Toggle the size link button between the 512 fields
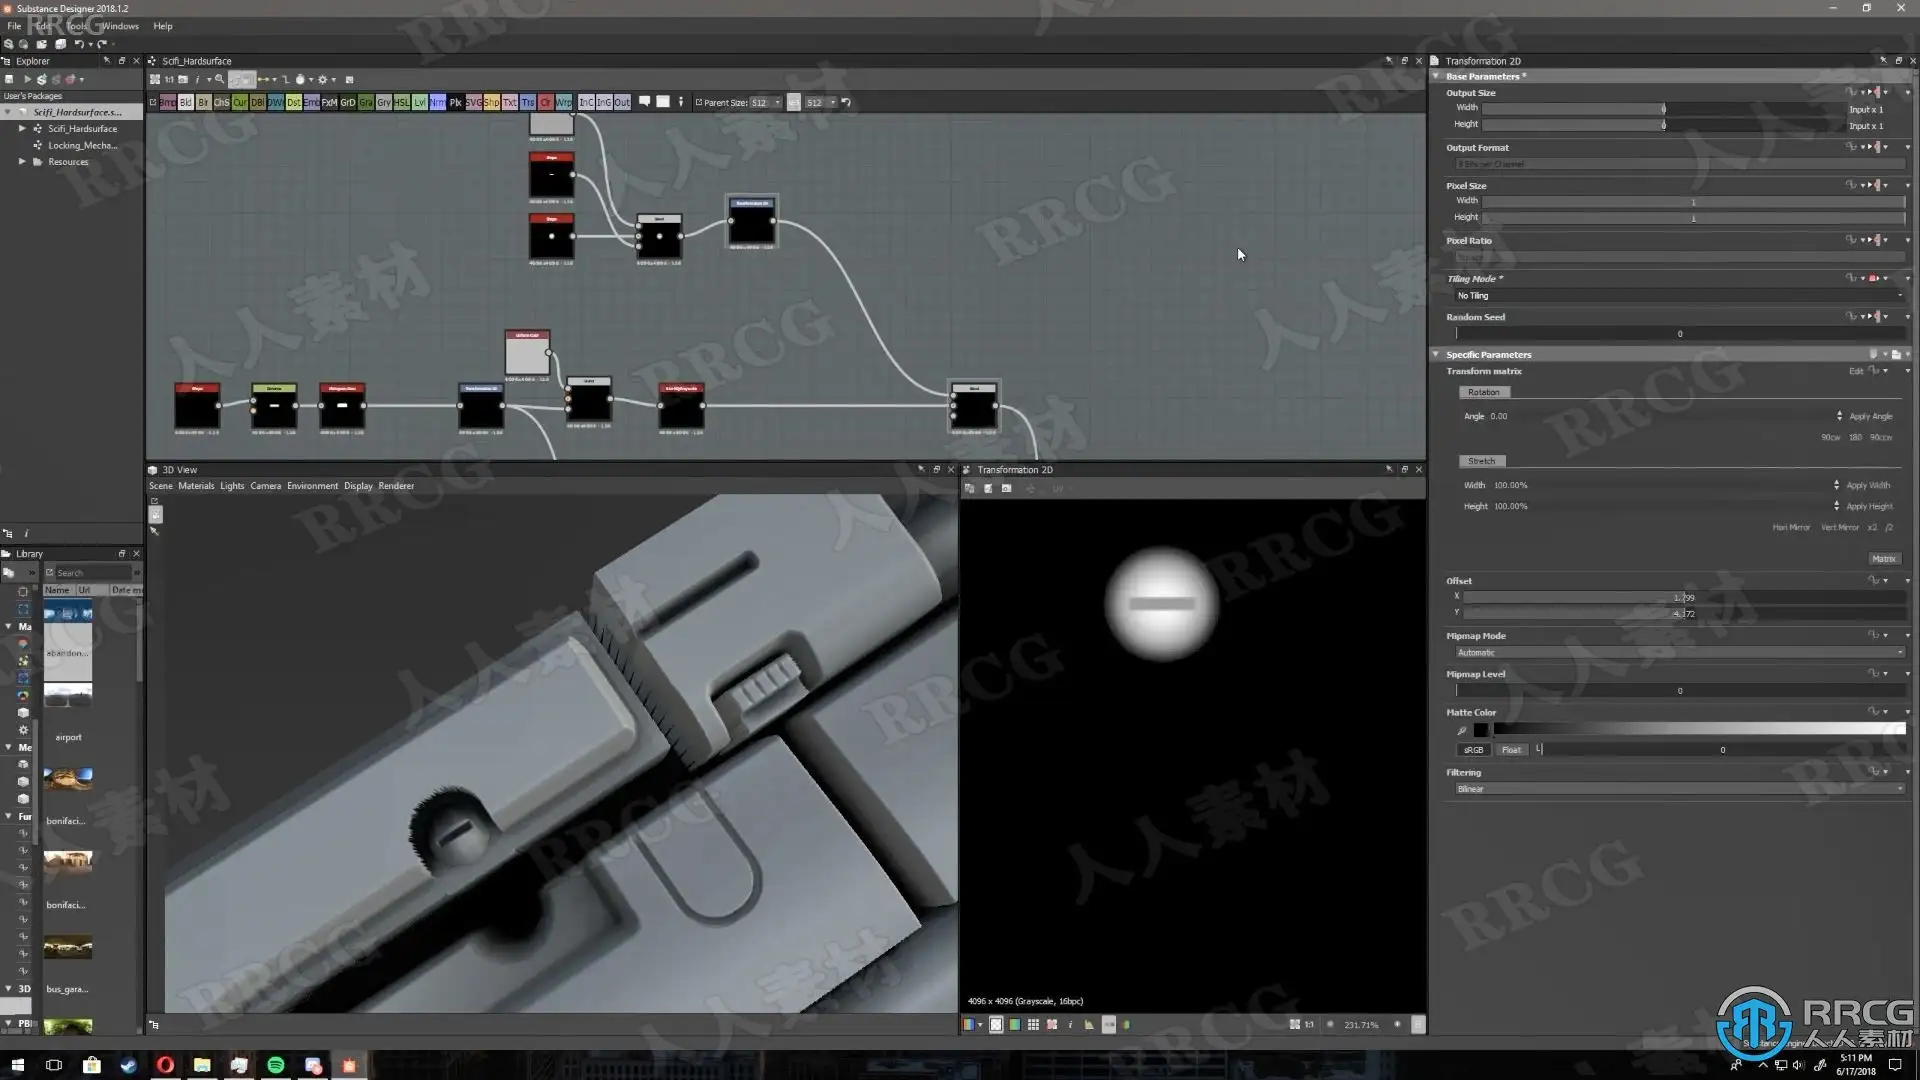The height and width of the screenshot is (1080, 1920). click(794, 102)
